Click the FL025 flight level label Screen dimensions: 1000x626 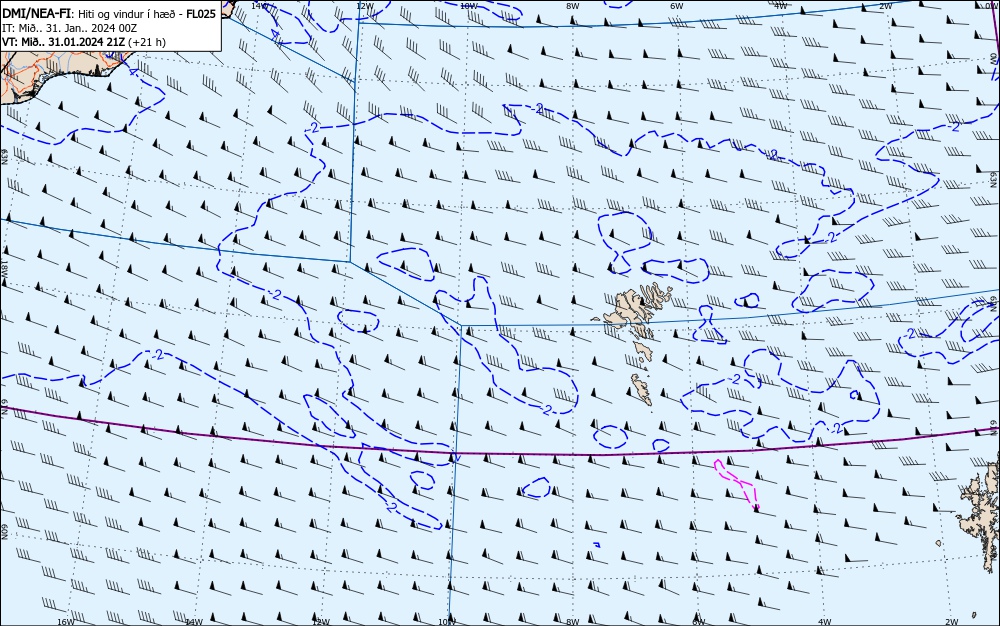click(x=201, y=14)
